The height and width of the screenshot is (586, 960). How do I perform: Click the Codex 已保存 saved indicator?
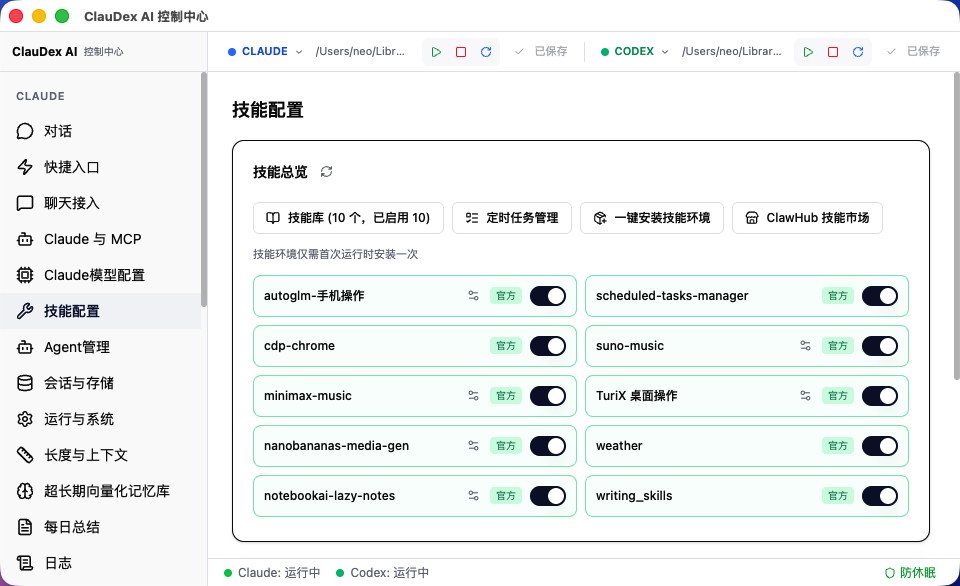pyautogui.click(x=913, y=51)
